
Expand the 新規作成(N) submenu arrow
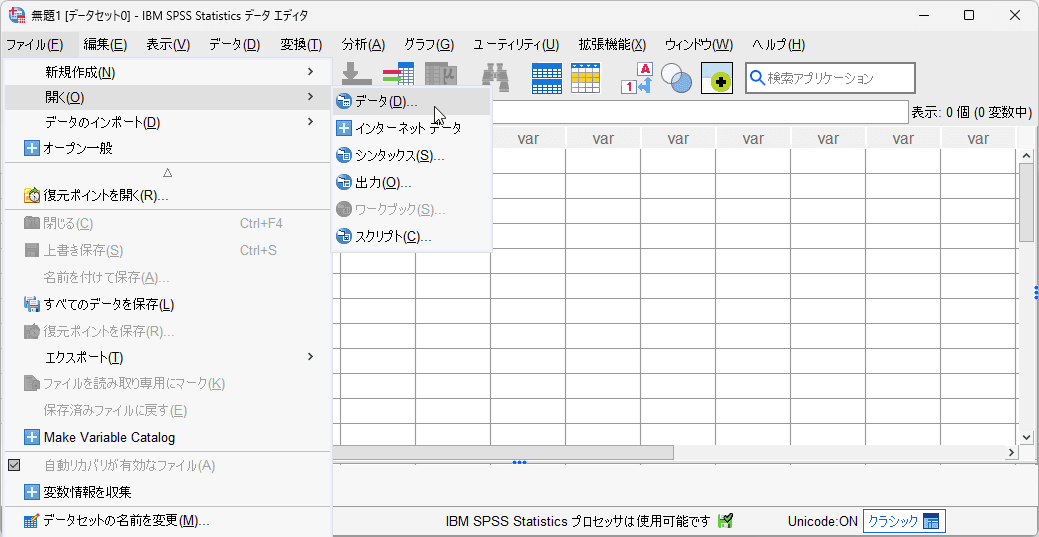(310, 71)
